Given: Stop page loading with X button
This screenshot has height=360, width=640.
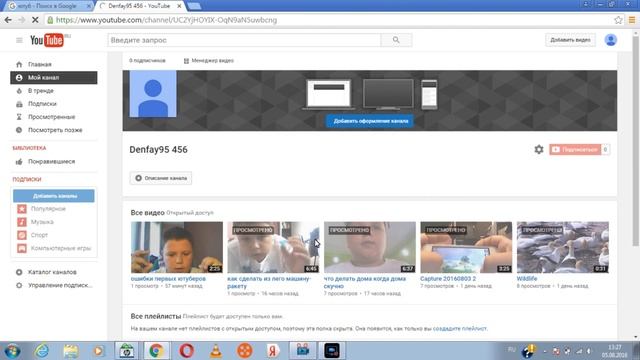Looking at the screenshot, I should click(x=35, y=20).
